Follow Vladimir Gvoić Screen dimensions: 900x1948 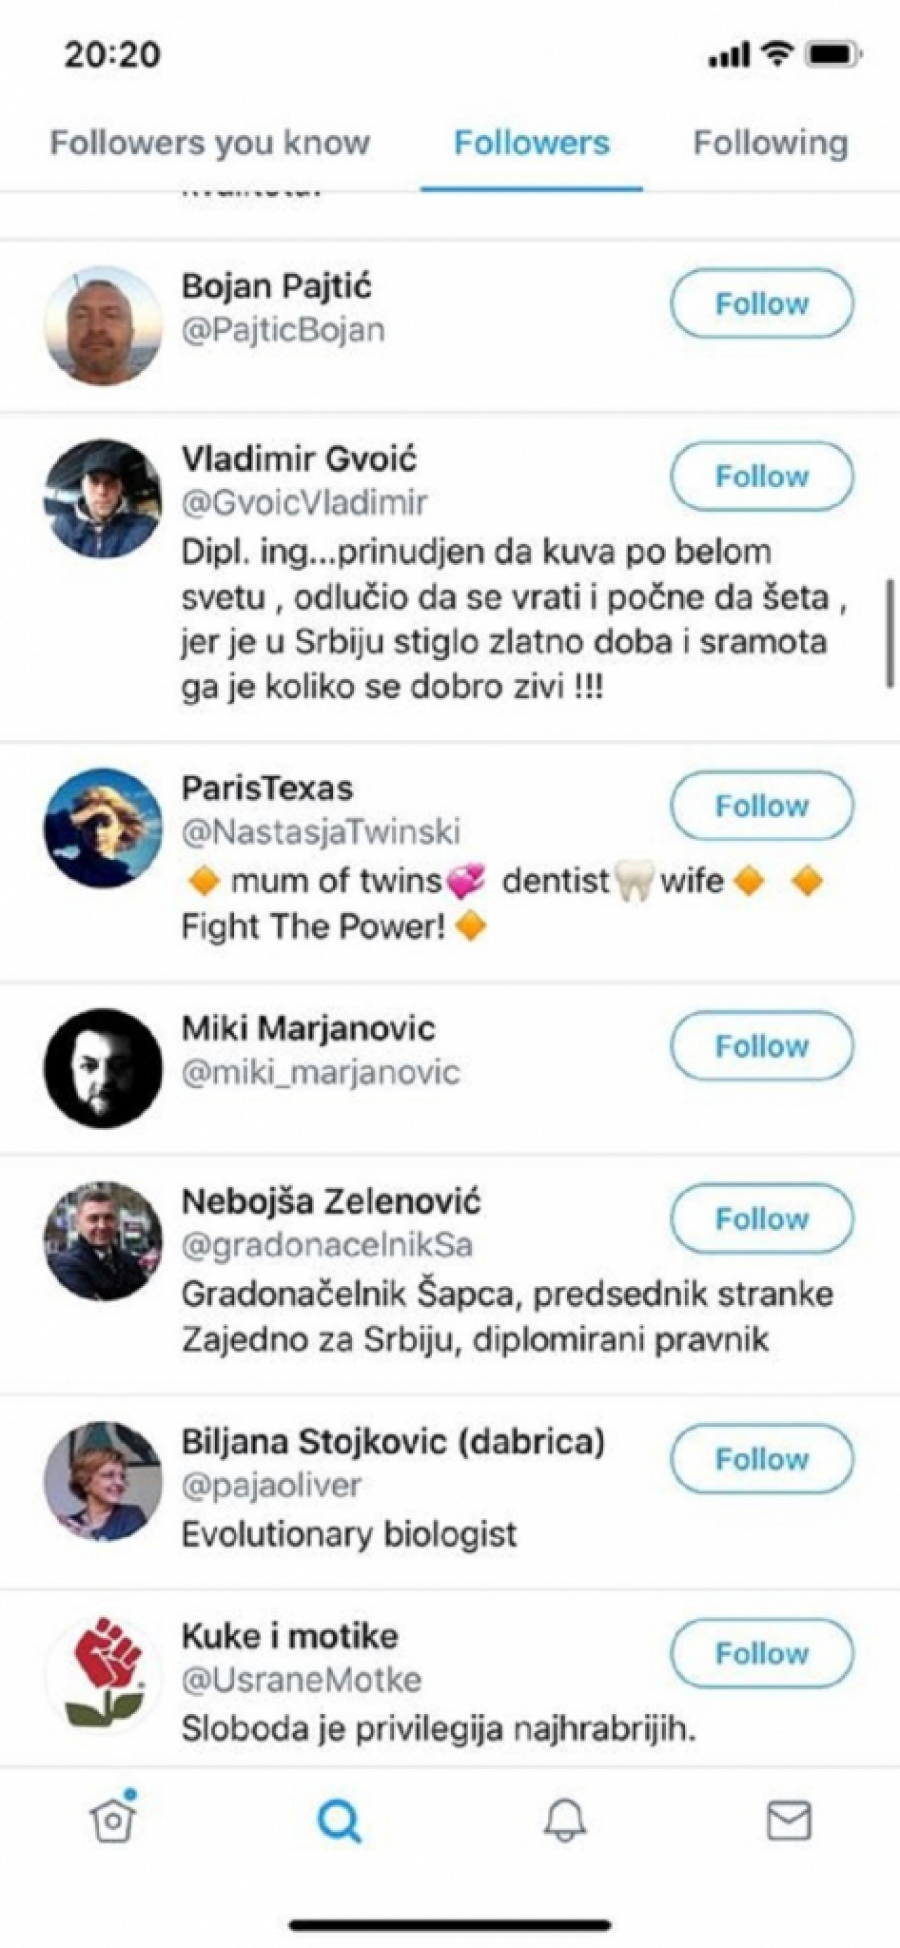click(761, 476)
